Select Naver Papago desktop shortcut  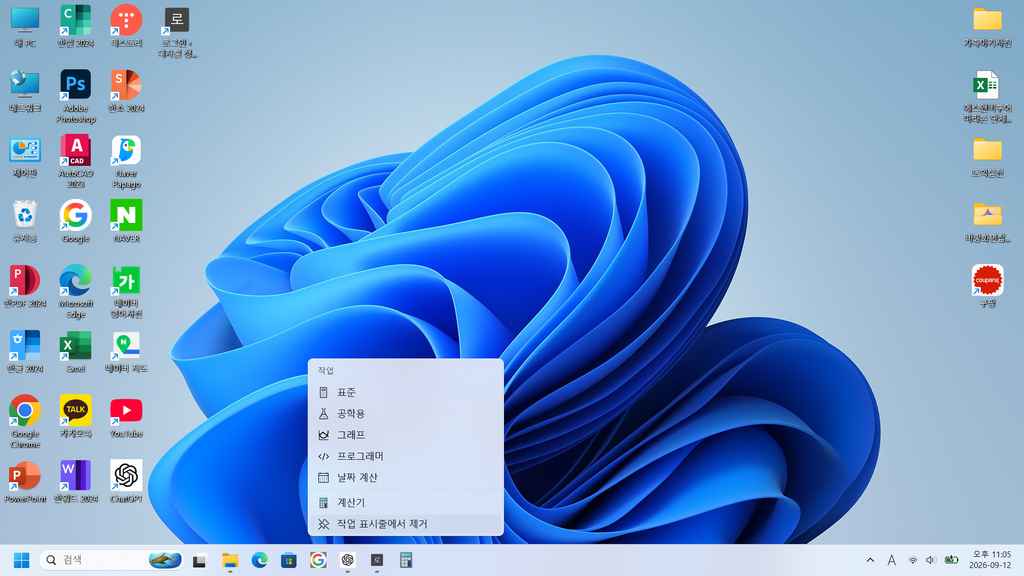coord(126,162)
